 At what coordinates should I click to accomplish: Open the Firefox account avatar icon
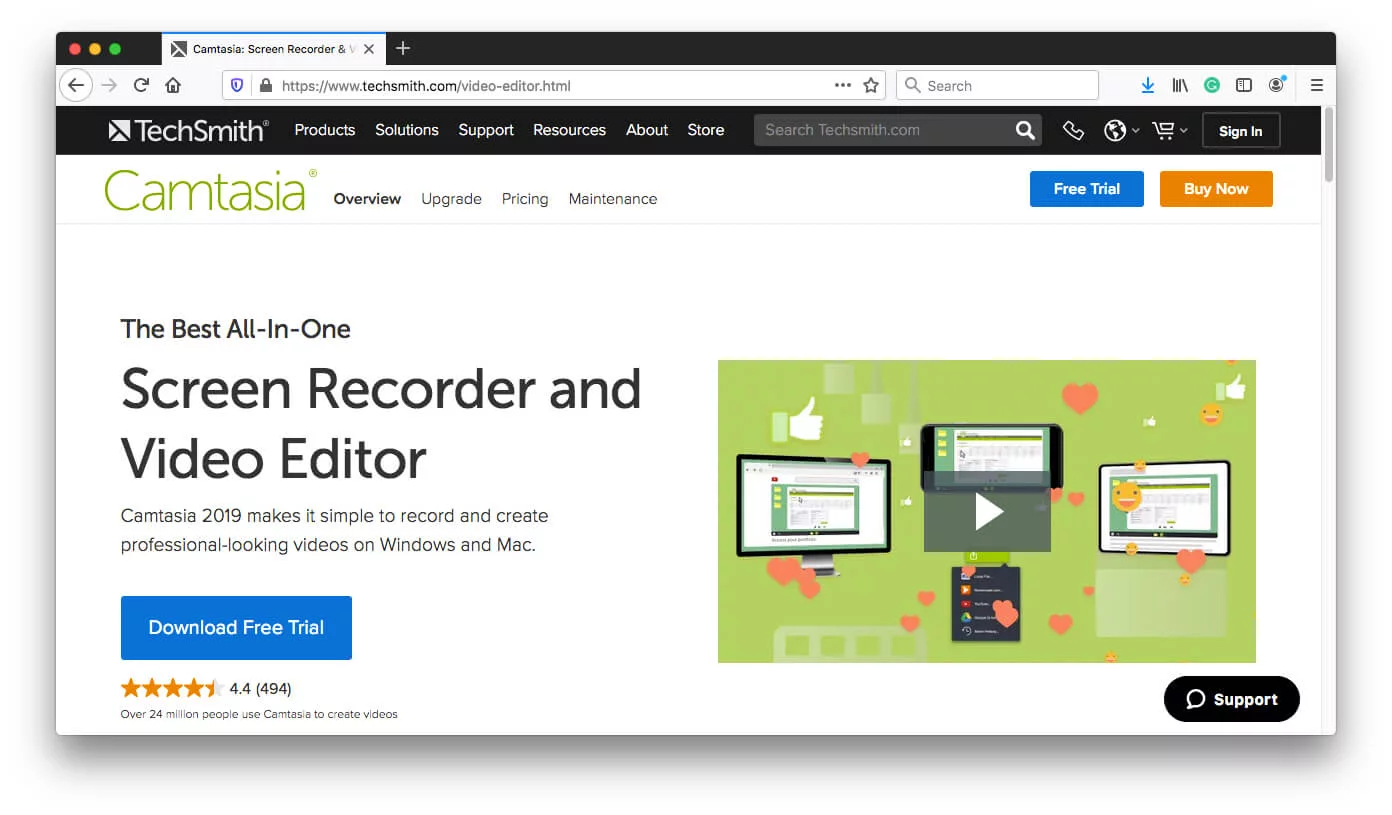click(x=1276, y=85)
